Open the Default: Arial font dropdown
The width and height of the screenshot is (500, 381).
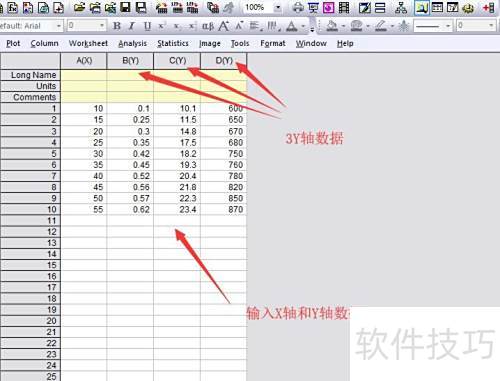tap(59, 26)
